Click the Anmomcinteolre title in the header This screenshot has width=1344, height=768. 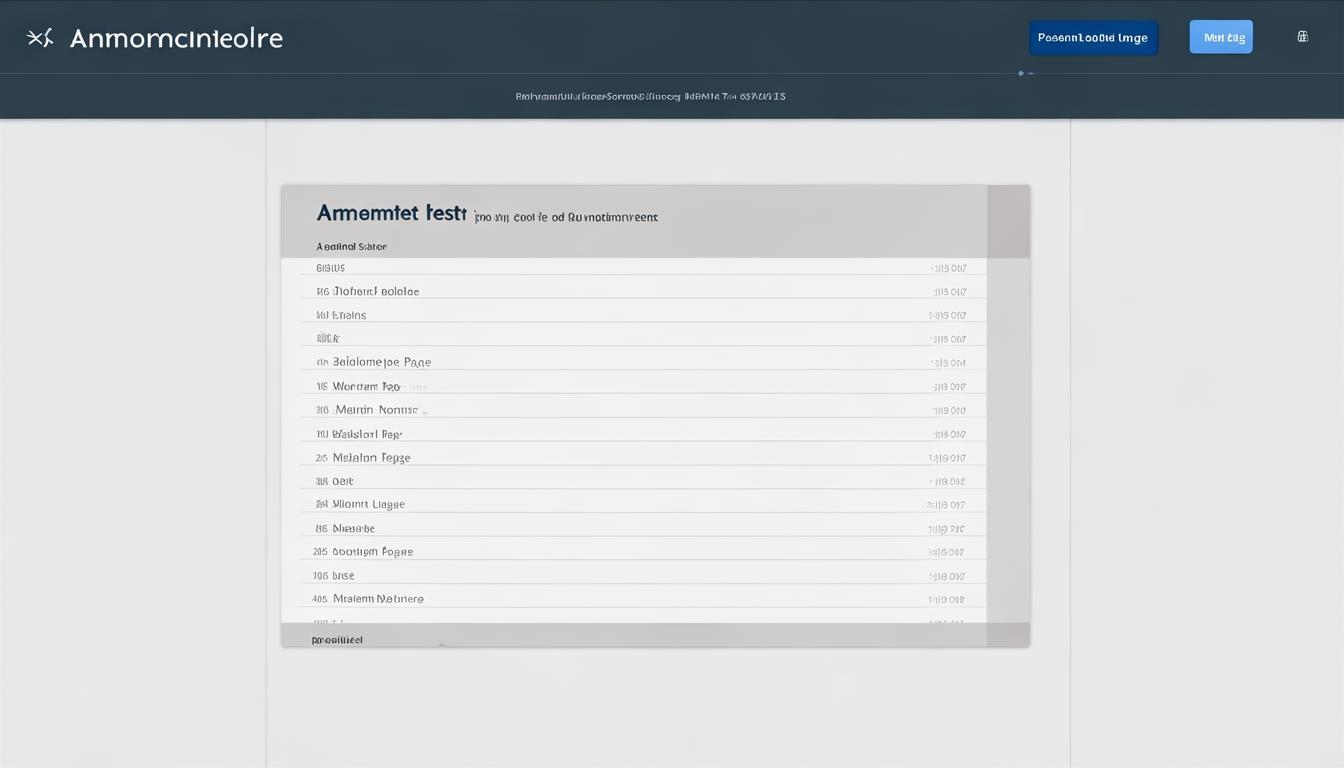[176, 38]
